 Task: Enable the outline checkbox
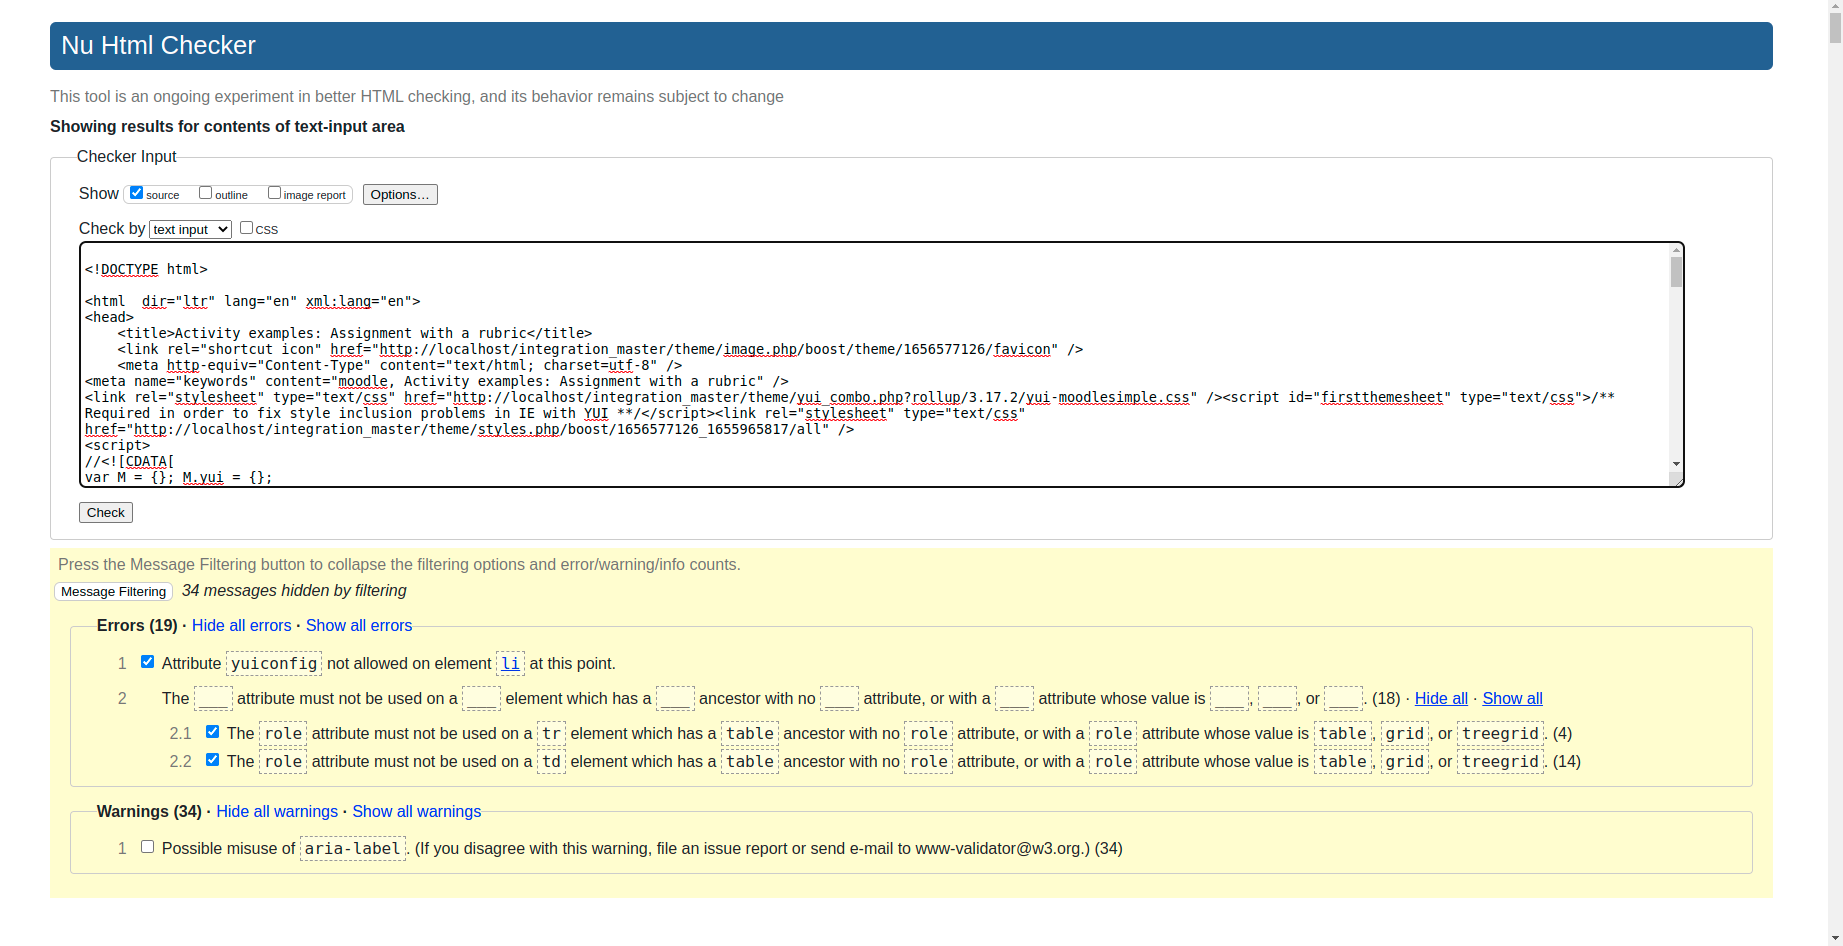click(205, 193)
